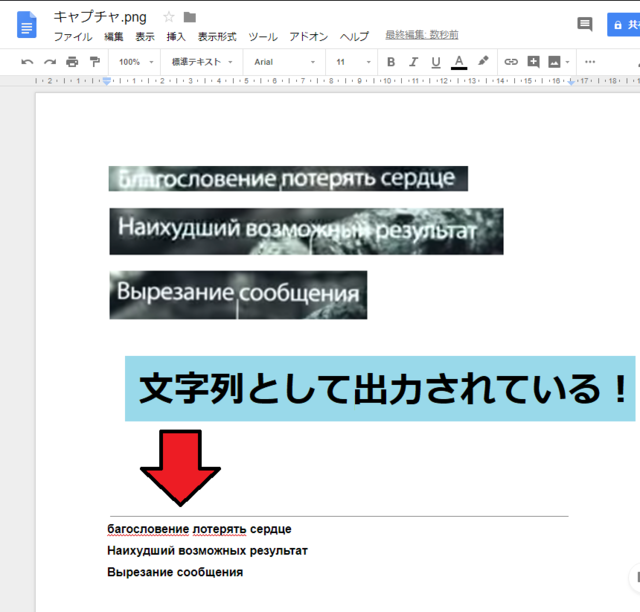Viewport: 640px width, 612px height.
Task: Open the 100% zoom dropdown
Action: pos(136,62)
